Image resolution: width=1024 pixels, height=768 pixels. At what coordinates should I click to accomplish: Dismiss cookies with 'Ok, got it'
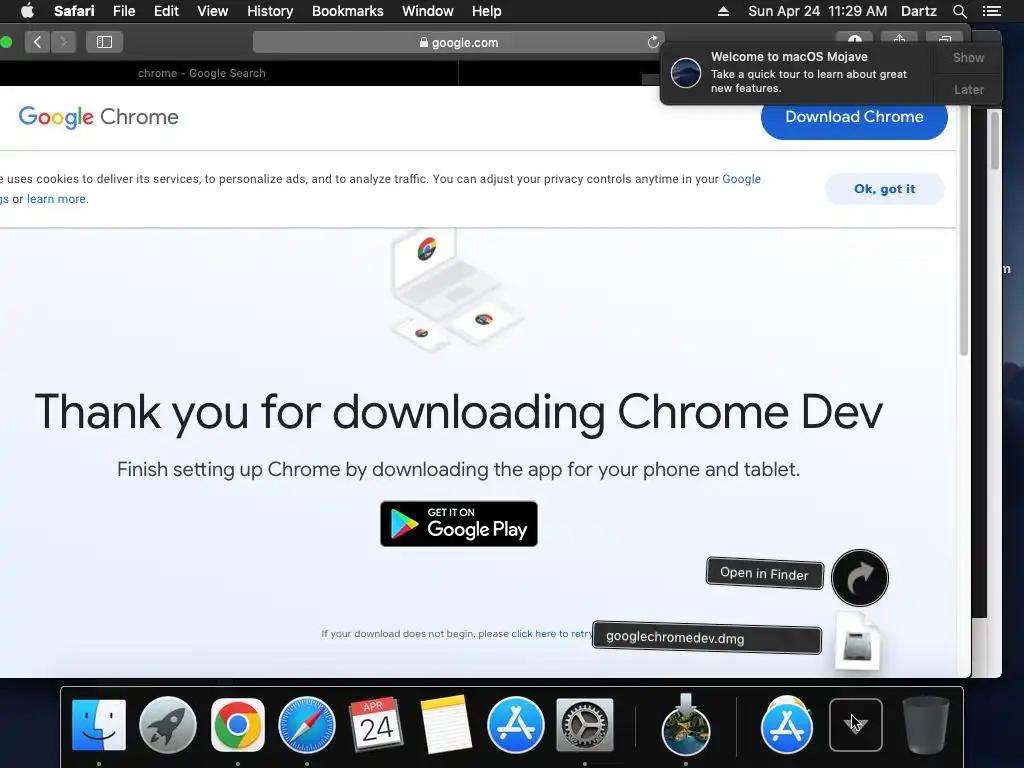point(884,189)
